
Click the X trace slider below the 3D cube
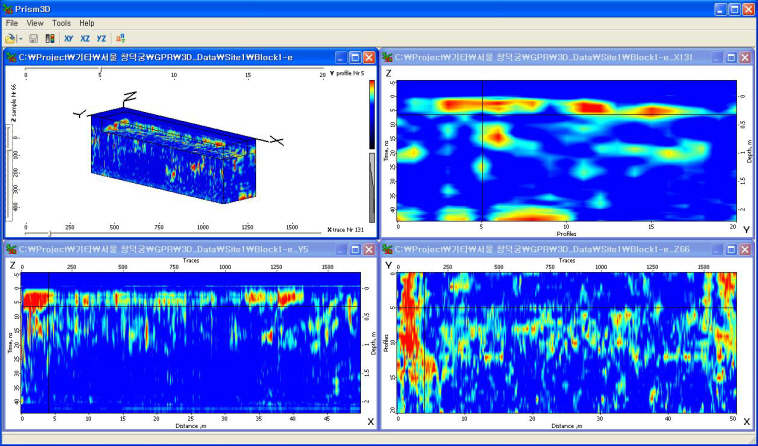173,233
